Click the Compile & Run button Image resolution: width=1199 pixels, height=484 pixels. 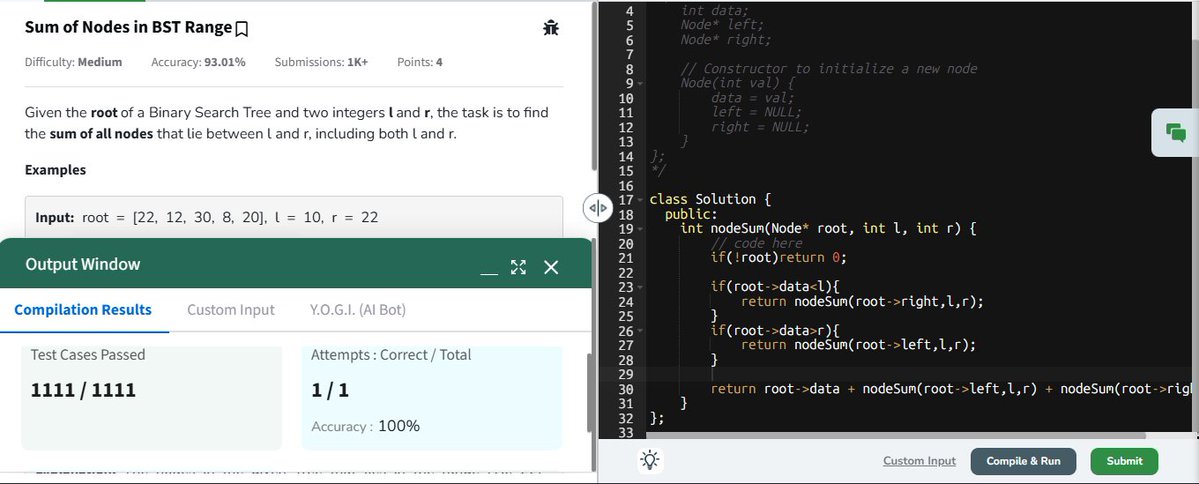pos(1023,461)
